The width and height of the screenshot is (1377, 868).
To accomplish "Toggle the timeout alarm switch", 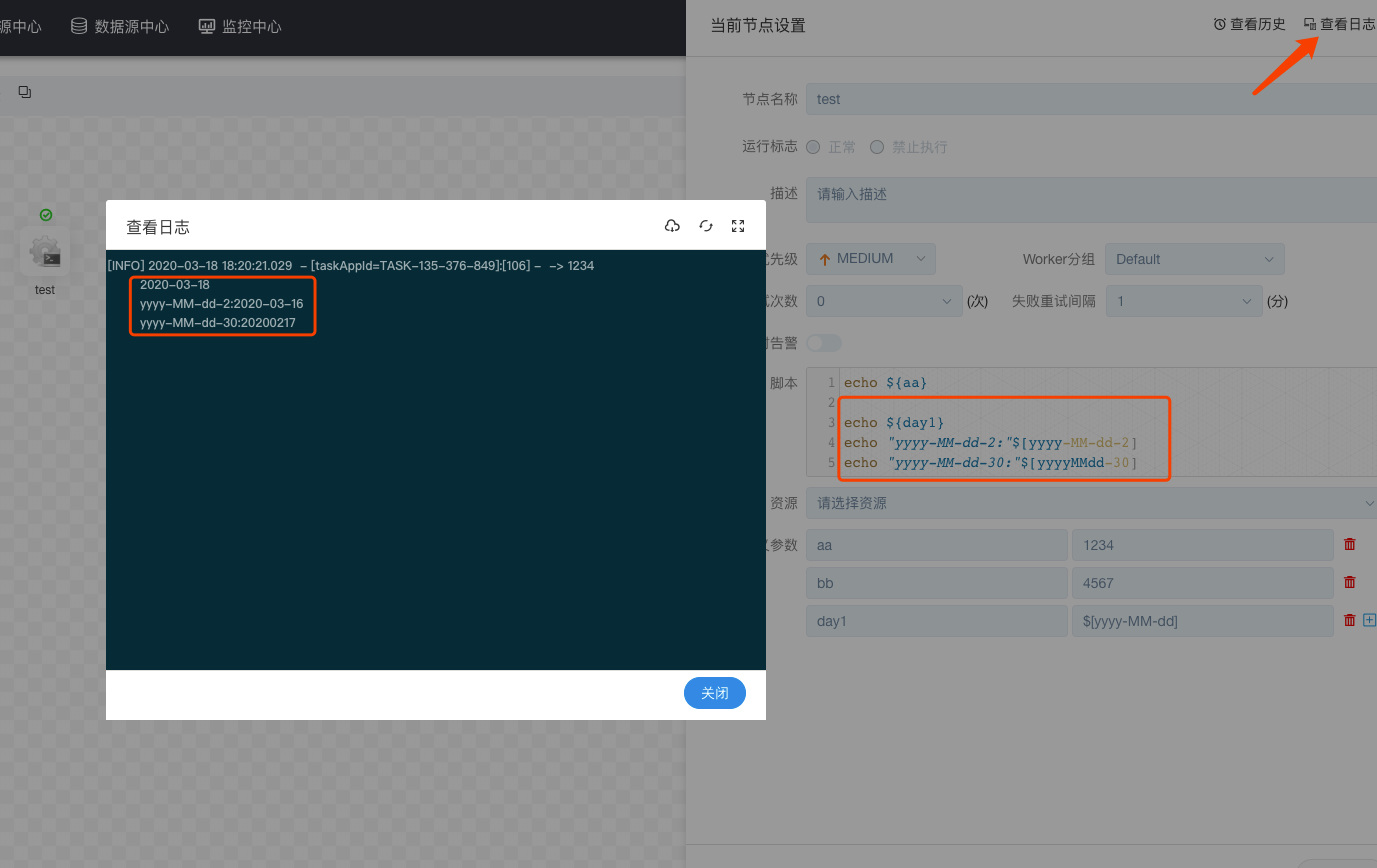I will pyautogui.click(x=824, y=343).
